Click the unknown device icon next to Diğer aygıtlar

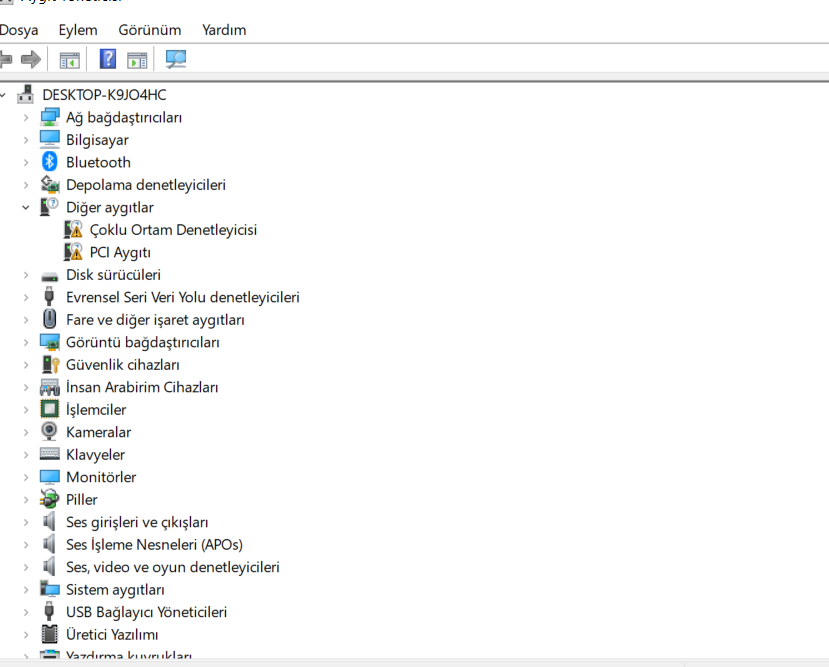tap(50, 207)
